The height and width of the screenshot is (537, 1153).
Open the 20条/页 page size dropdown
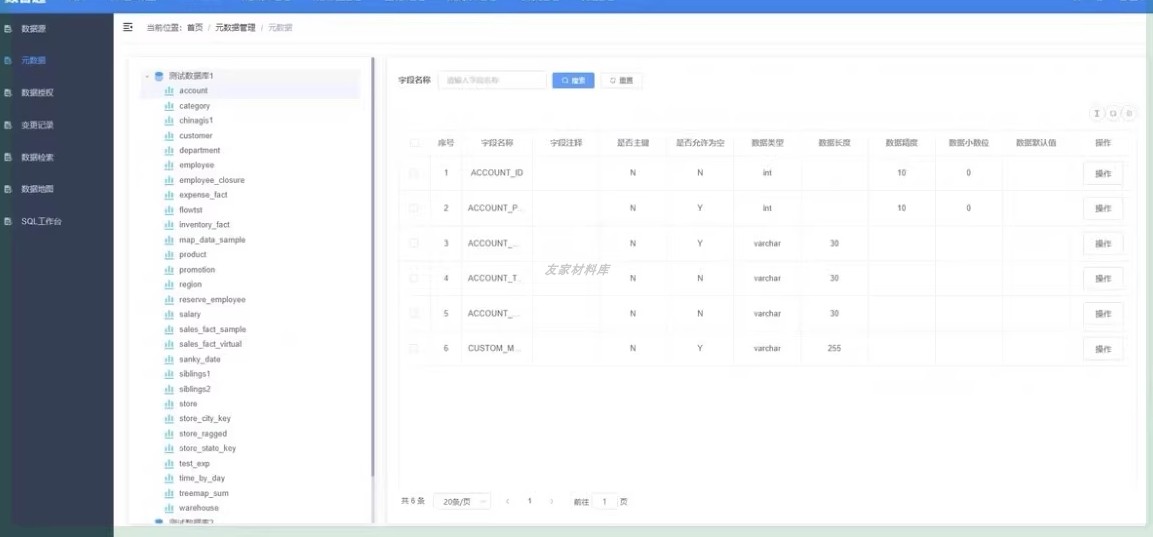coord(462,502)
